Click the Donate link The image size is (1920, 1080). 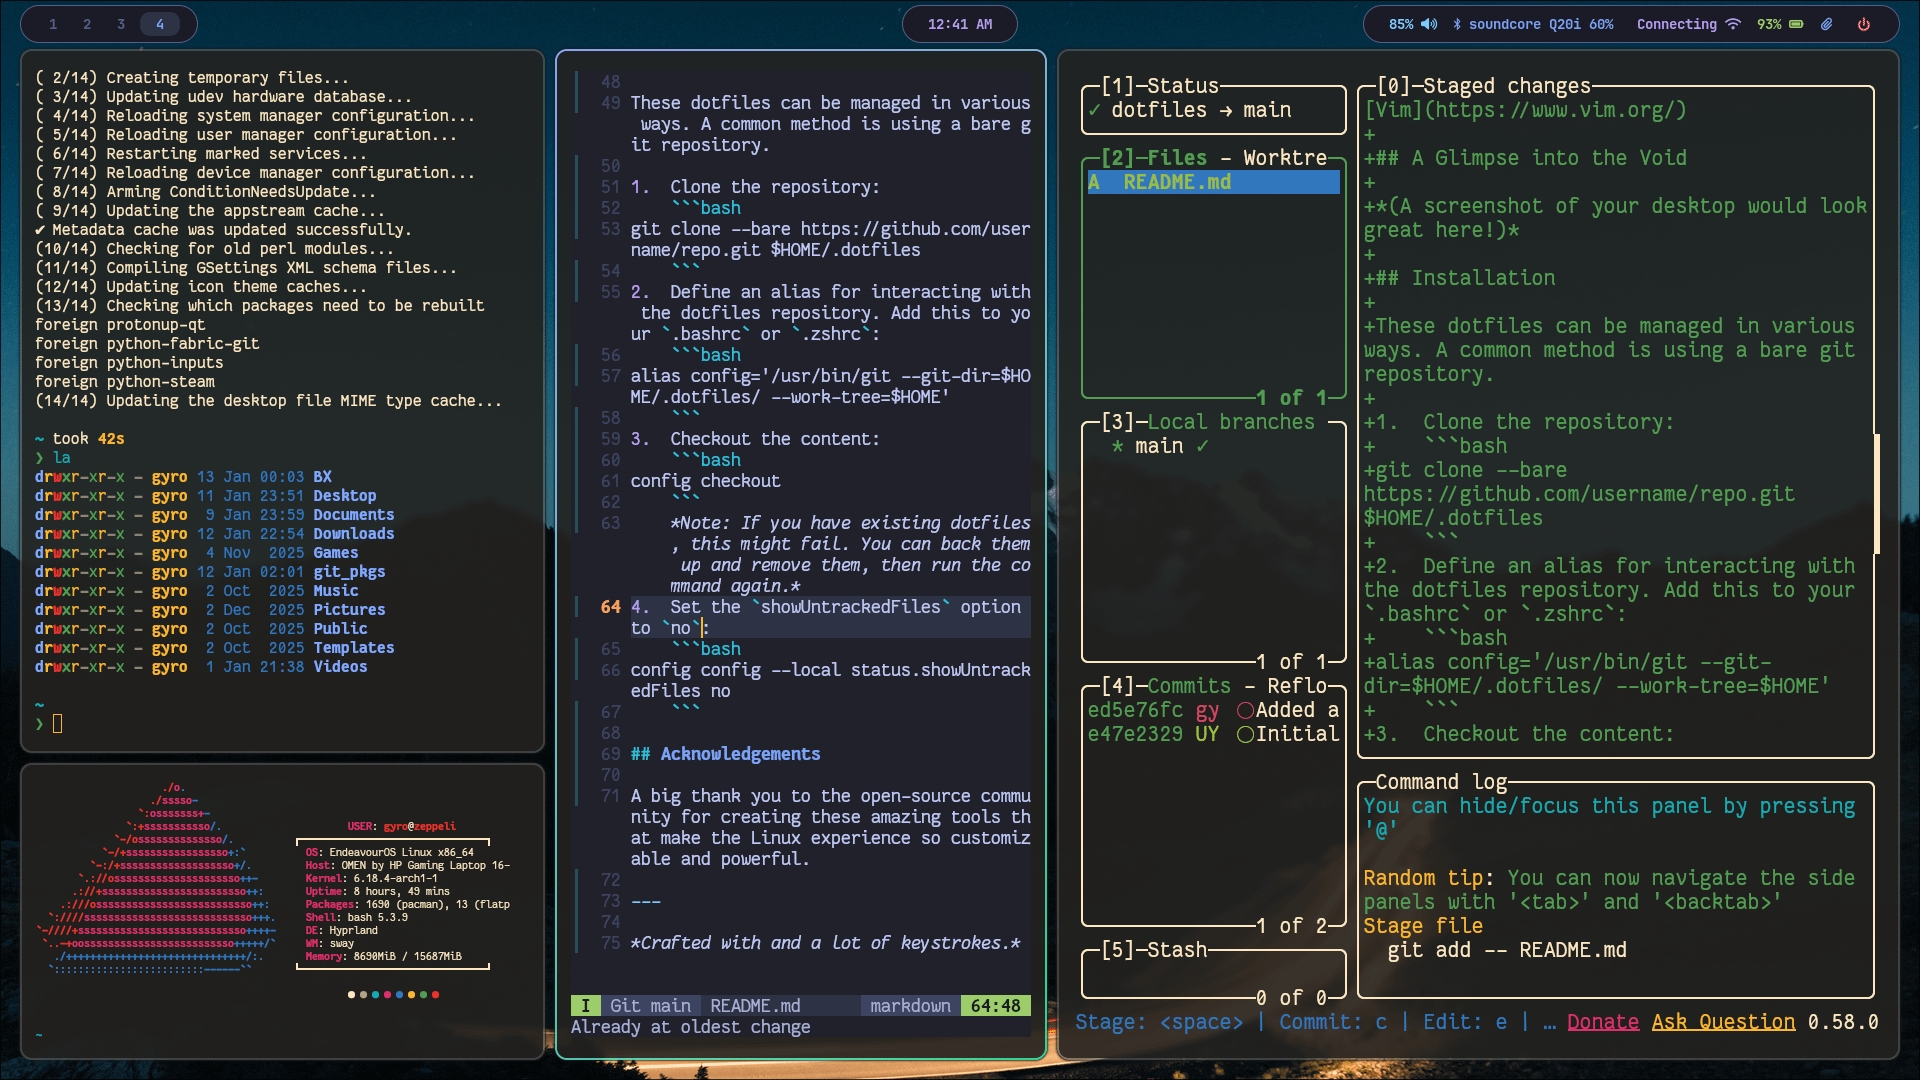[1602, 1022]
